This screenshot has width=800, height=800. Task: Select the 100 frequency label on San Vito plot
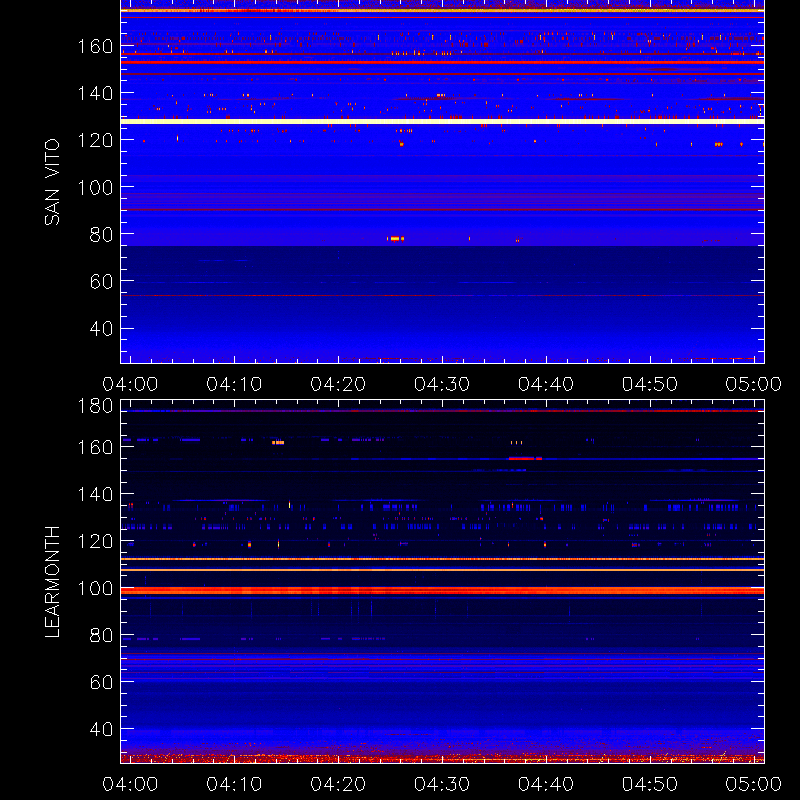pyautogui.click(x=95, y=187)
